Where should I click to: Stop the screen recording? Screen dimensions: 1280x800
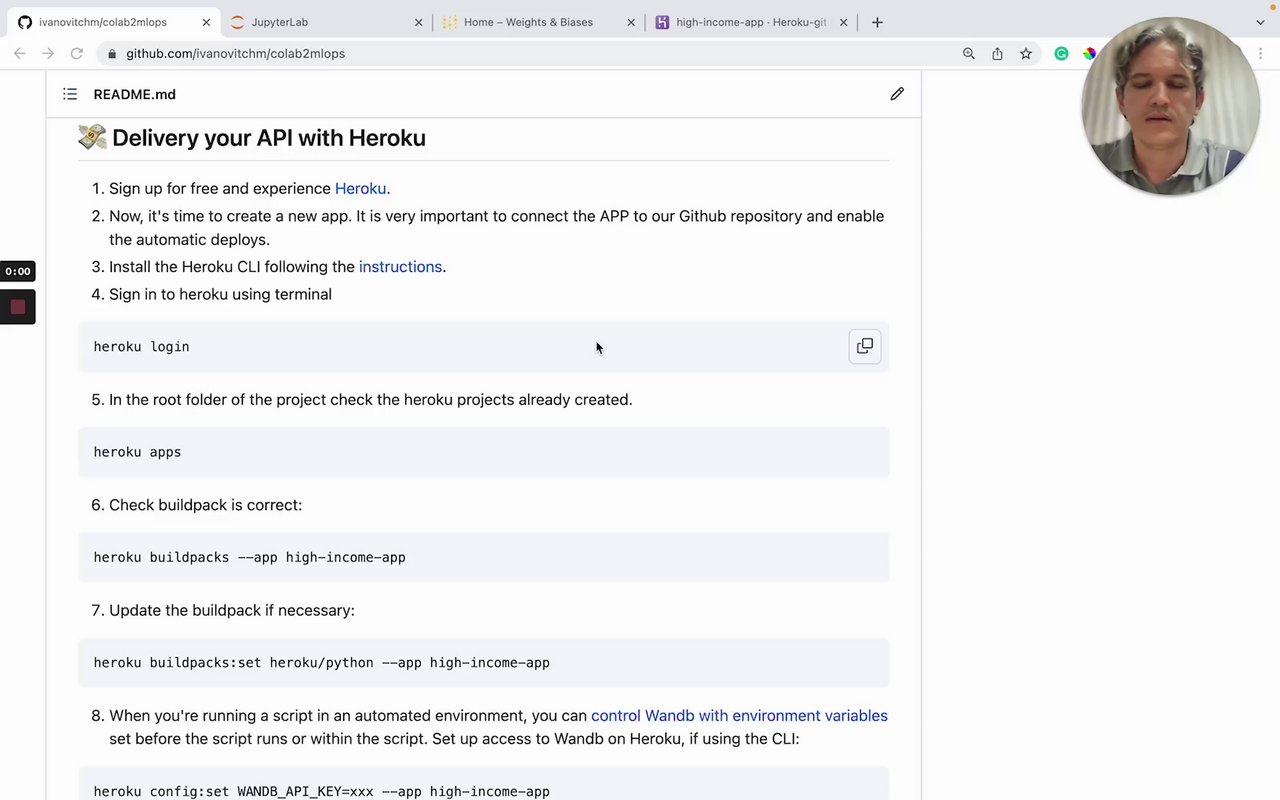(x=18, y=307)
